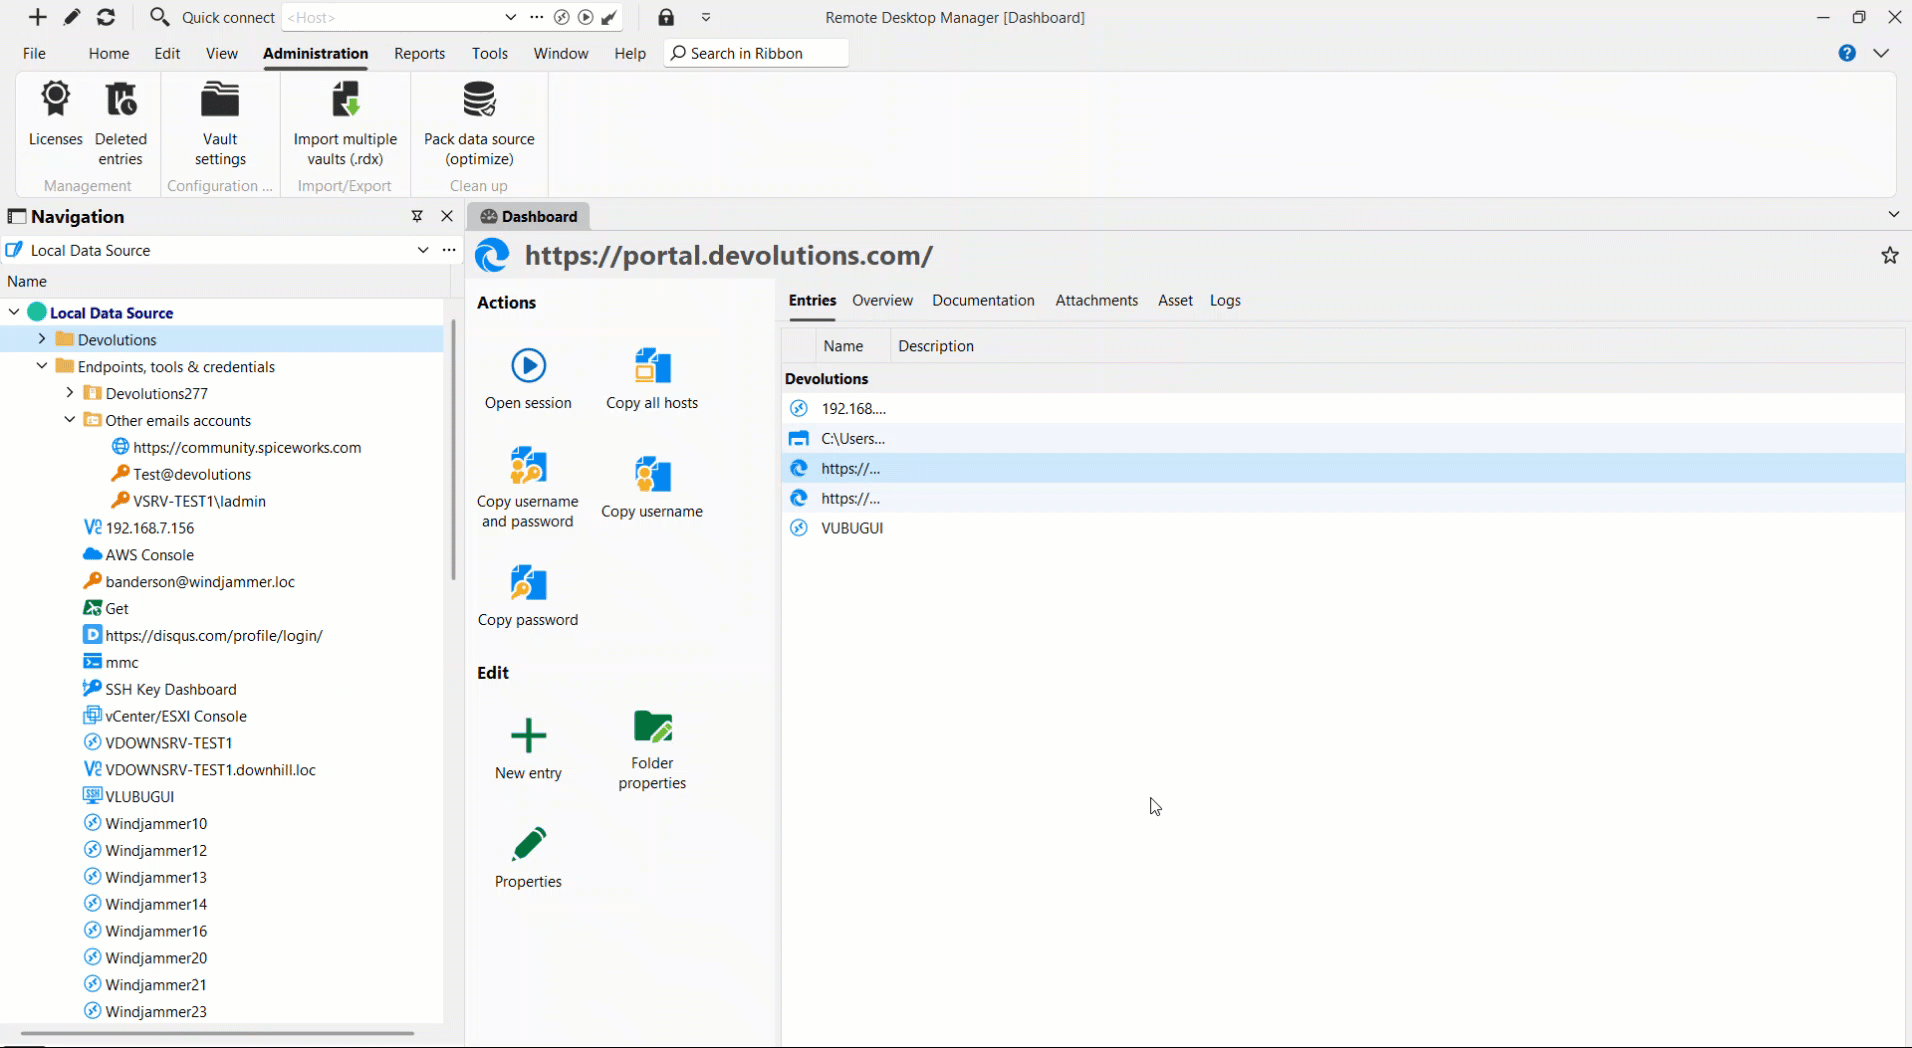
Task: Collapse the Other emails accounts folder
Action: pos(68,420)
